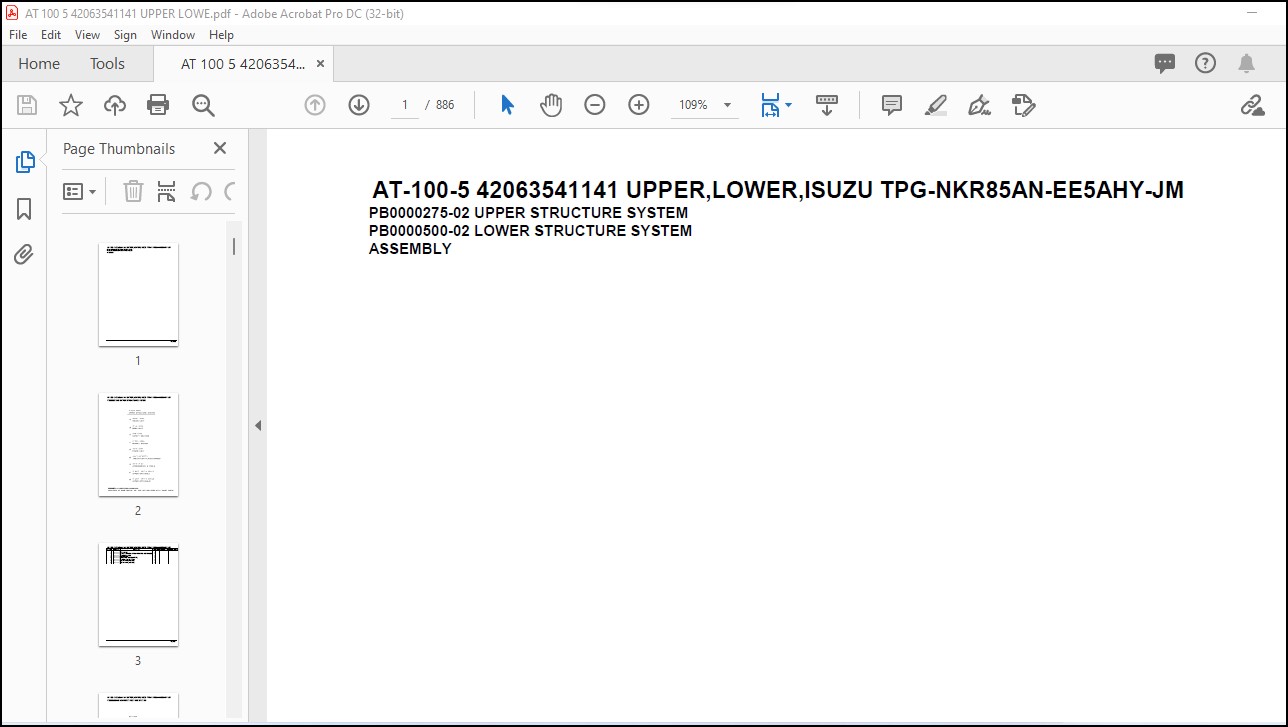Open the scrolling read mode keyboard icon

(827, 105)
